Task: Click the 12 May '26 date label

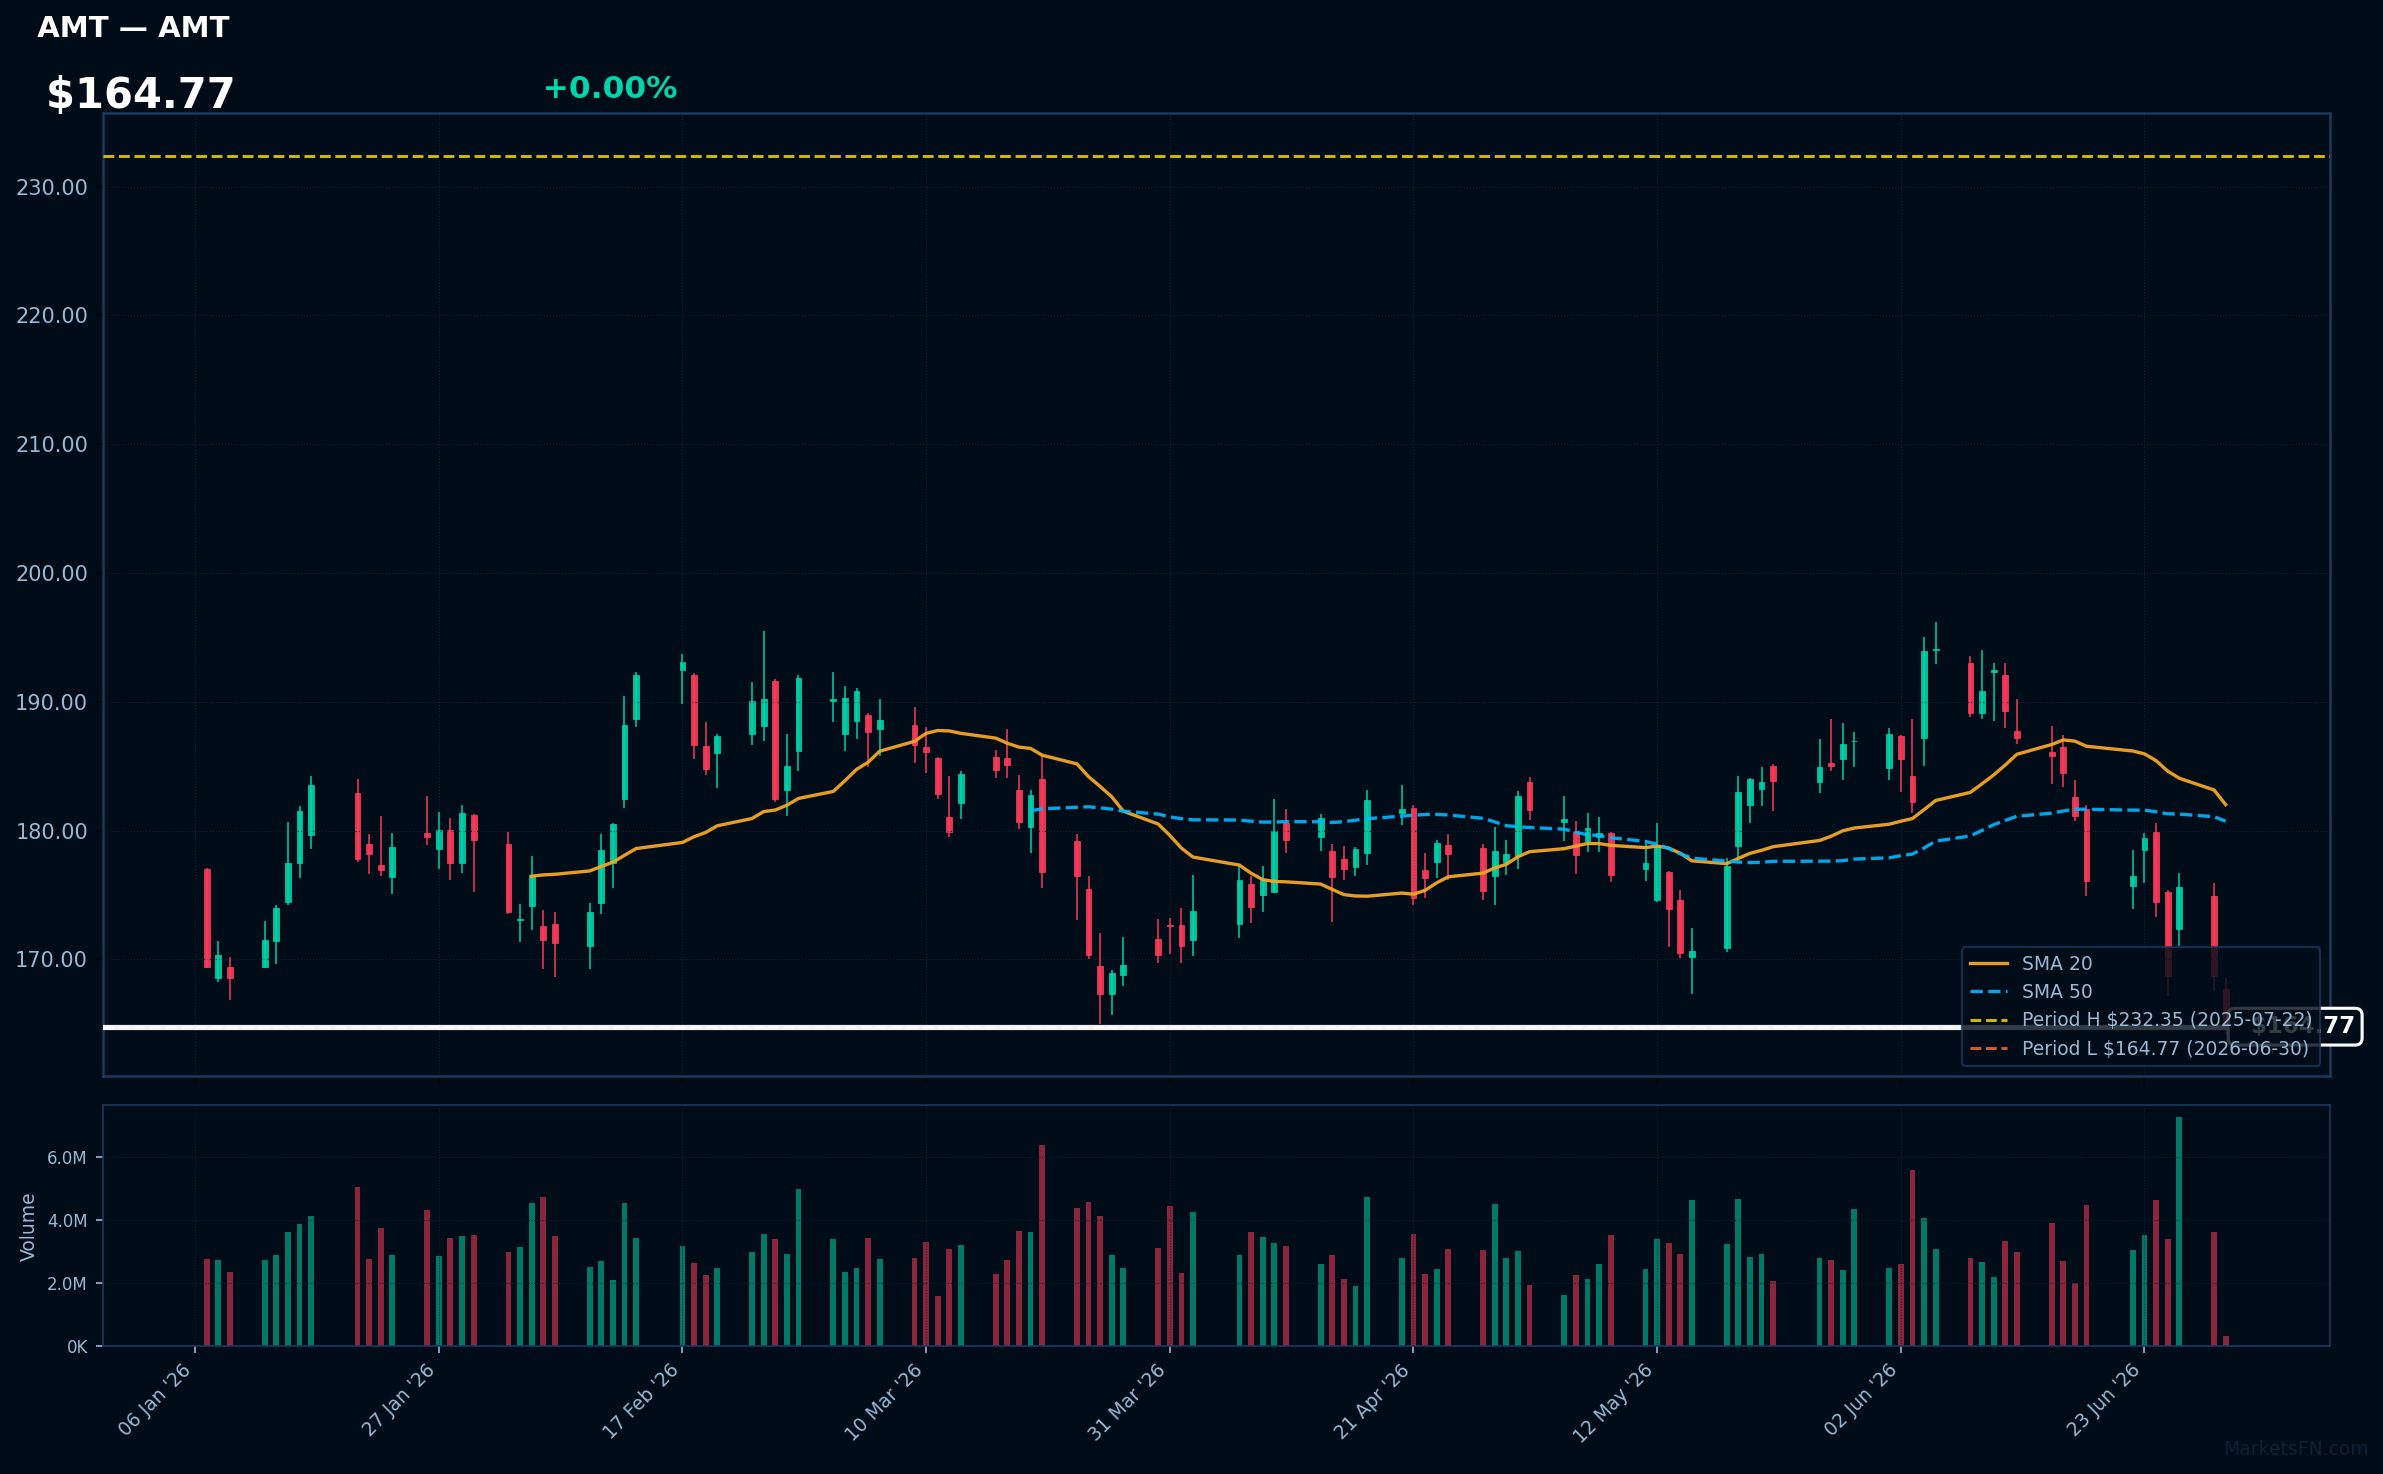Action: coord(1613,1402)
